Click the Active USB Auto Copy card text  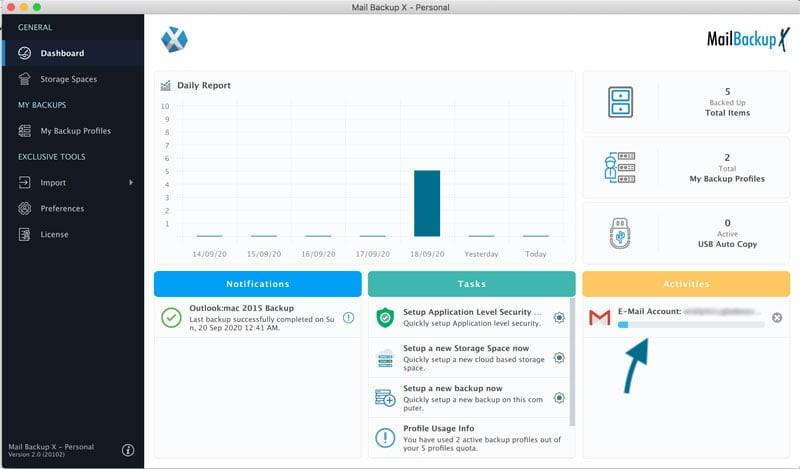(728, 233)
